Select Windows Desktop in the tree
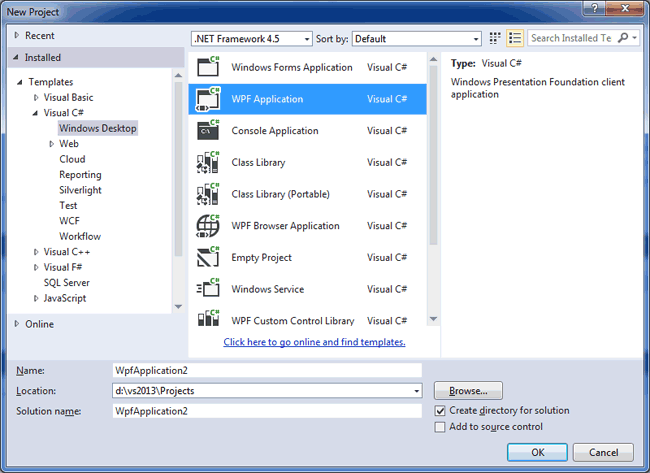 click(x=98, y=128)
